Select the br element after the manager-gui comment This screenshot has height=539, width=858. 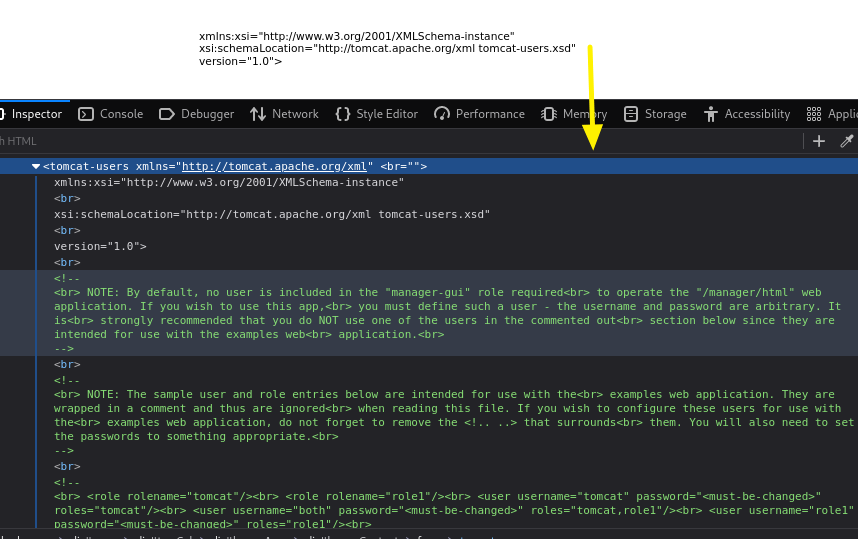pos(67,364)
